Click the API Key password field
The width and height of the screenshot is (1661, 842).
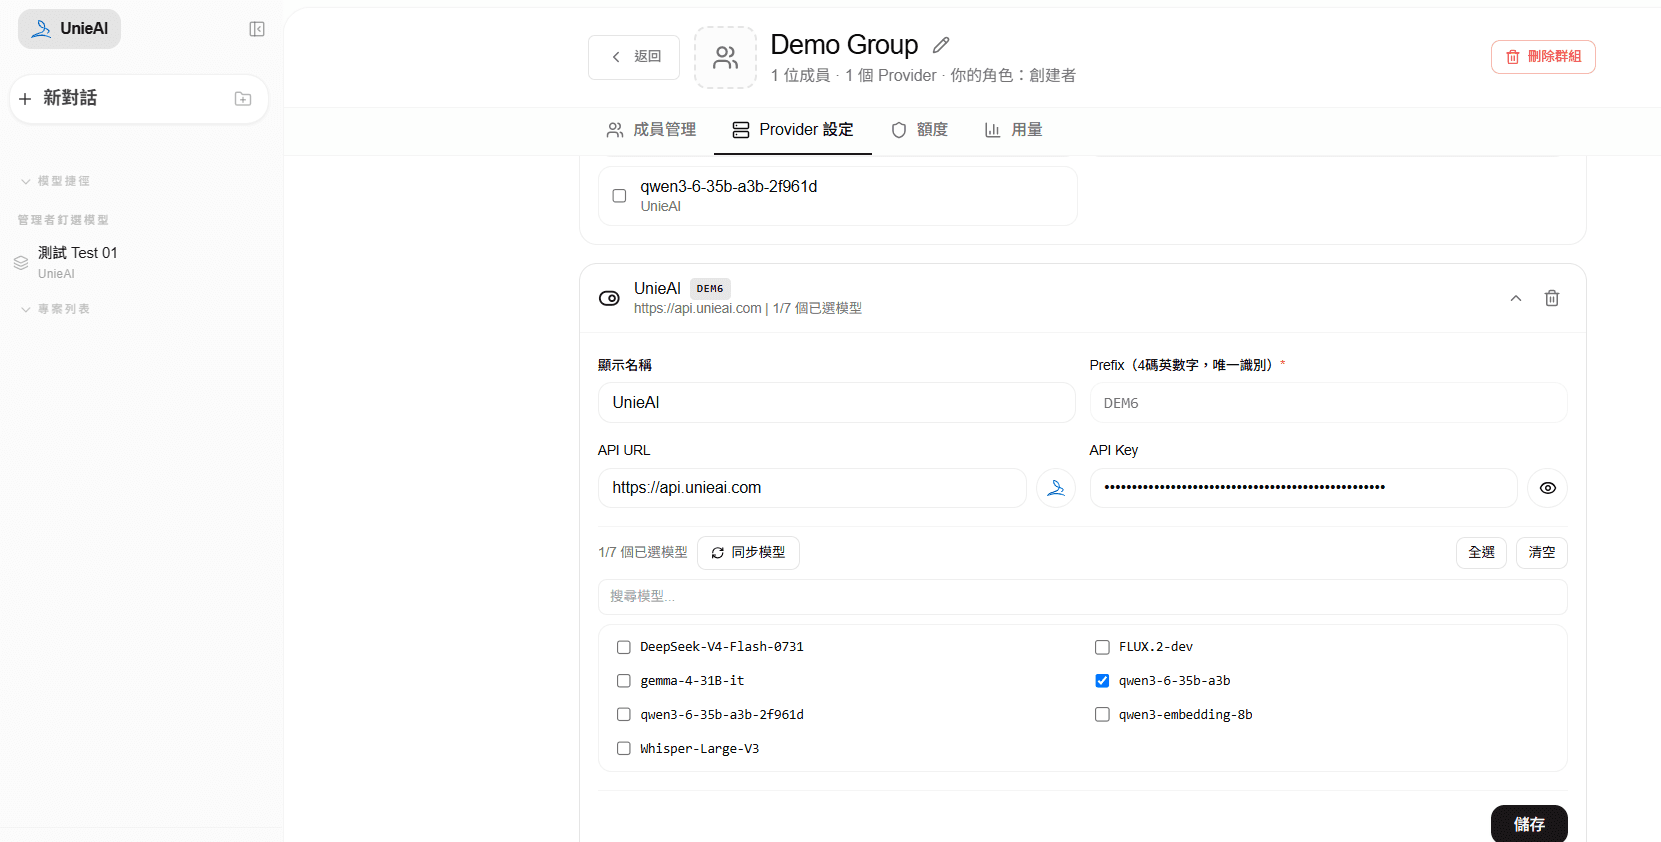tap(1304, 488)
